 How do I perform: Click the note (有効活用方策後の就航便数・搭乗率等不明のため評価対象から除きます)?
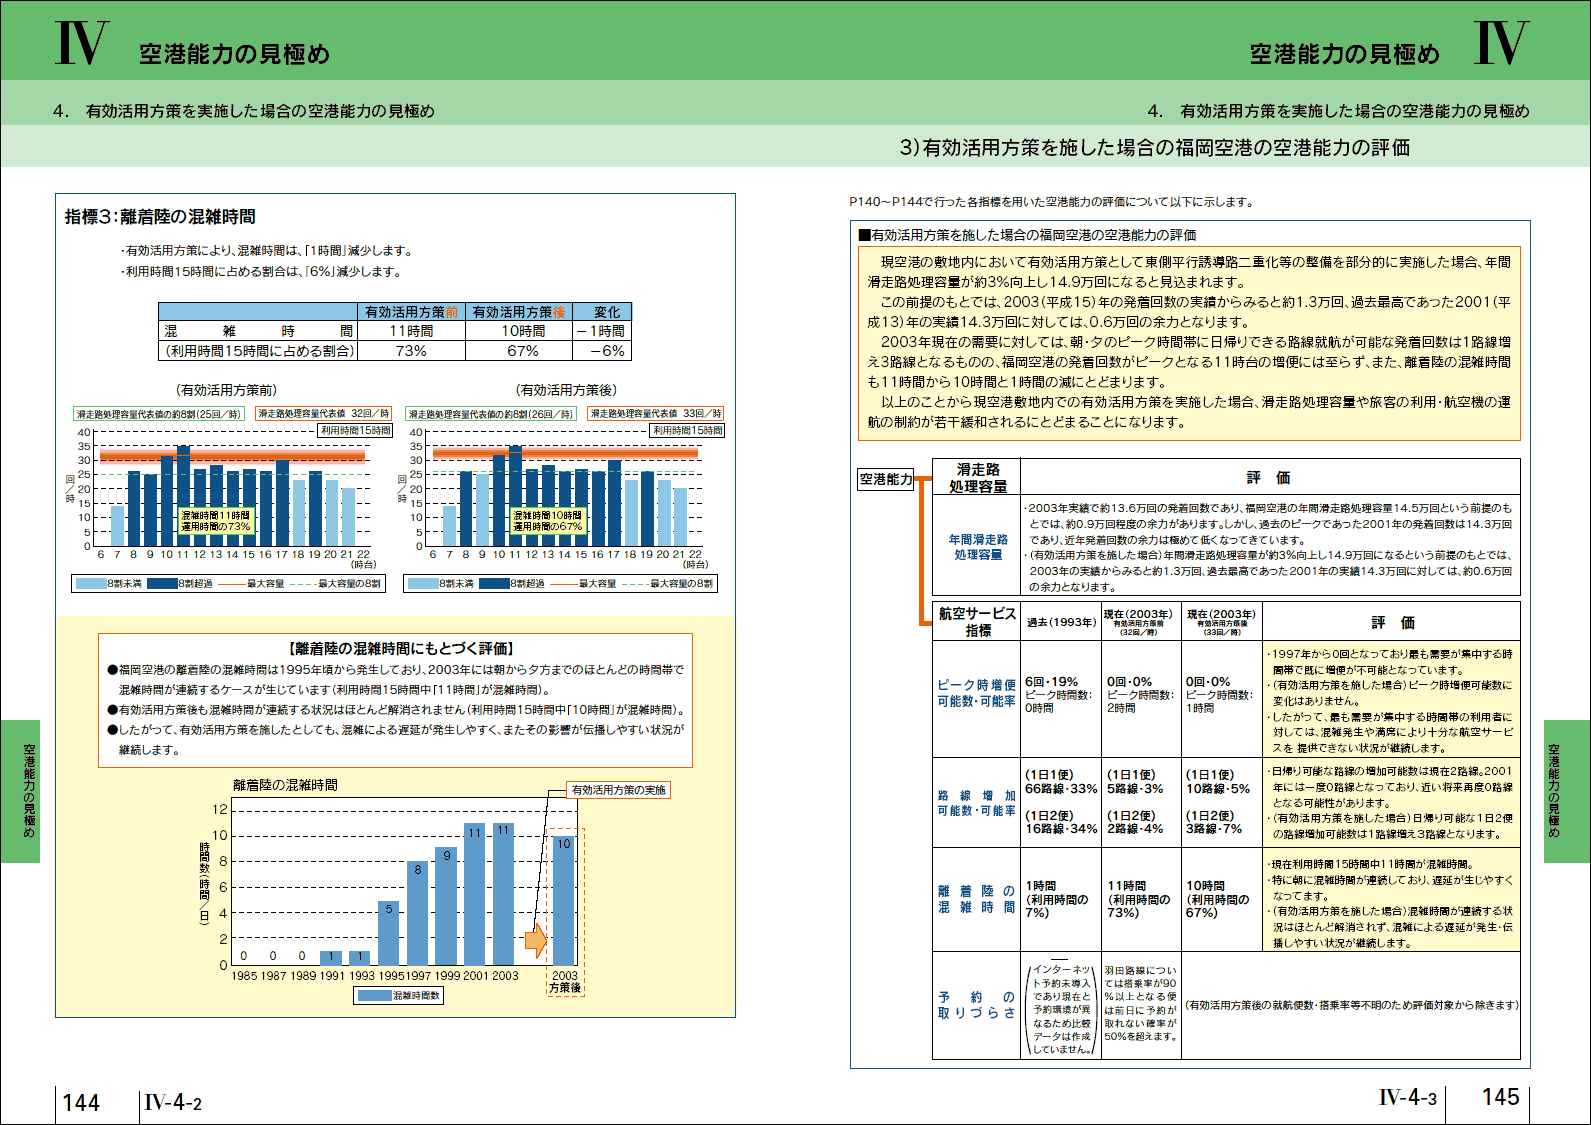[1351, 1005]
